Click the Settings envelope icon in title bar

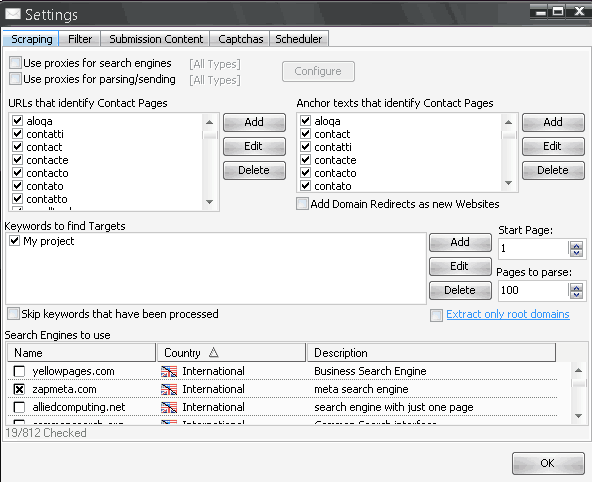pos(13,14)
